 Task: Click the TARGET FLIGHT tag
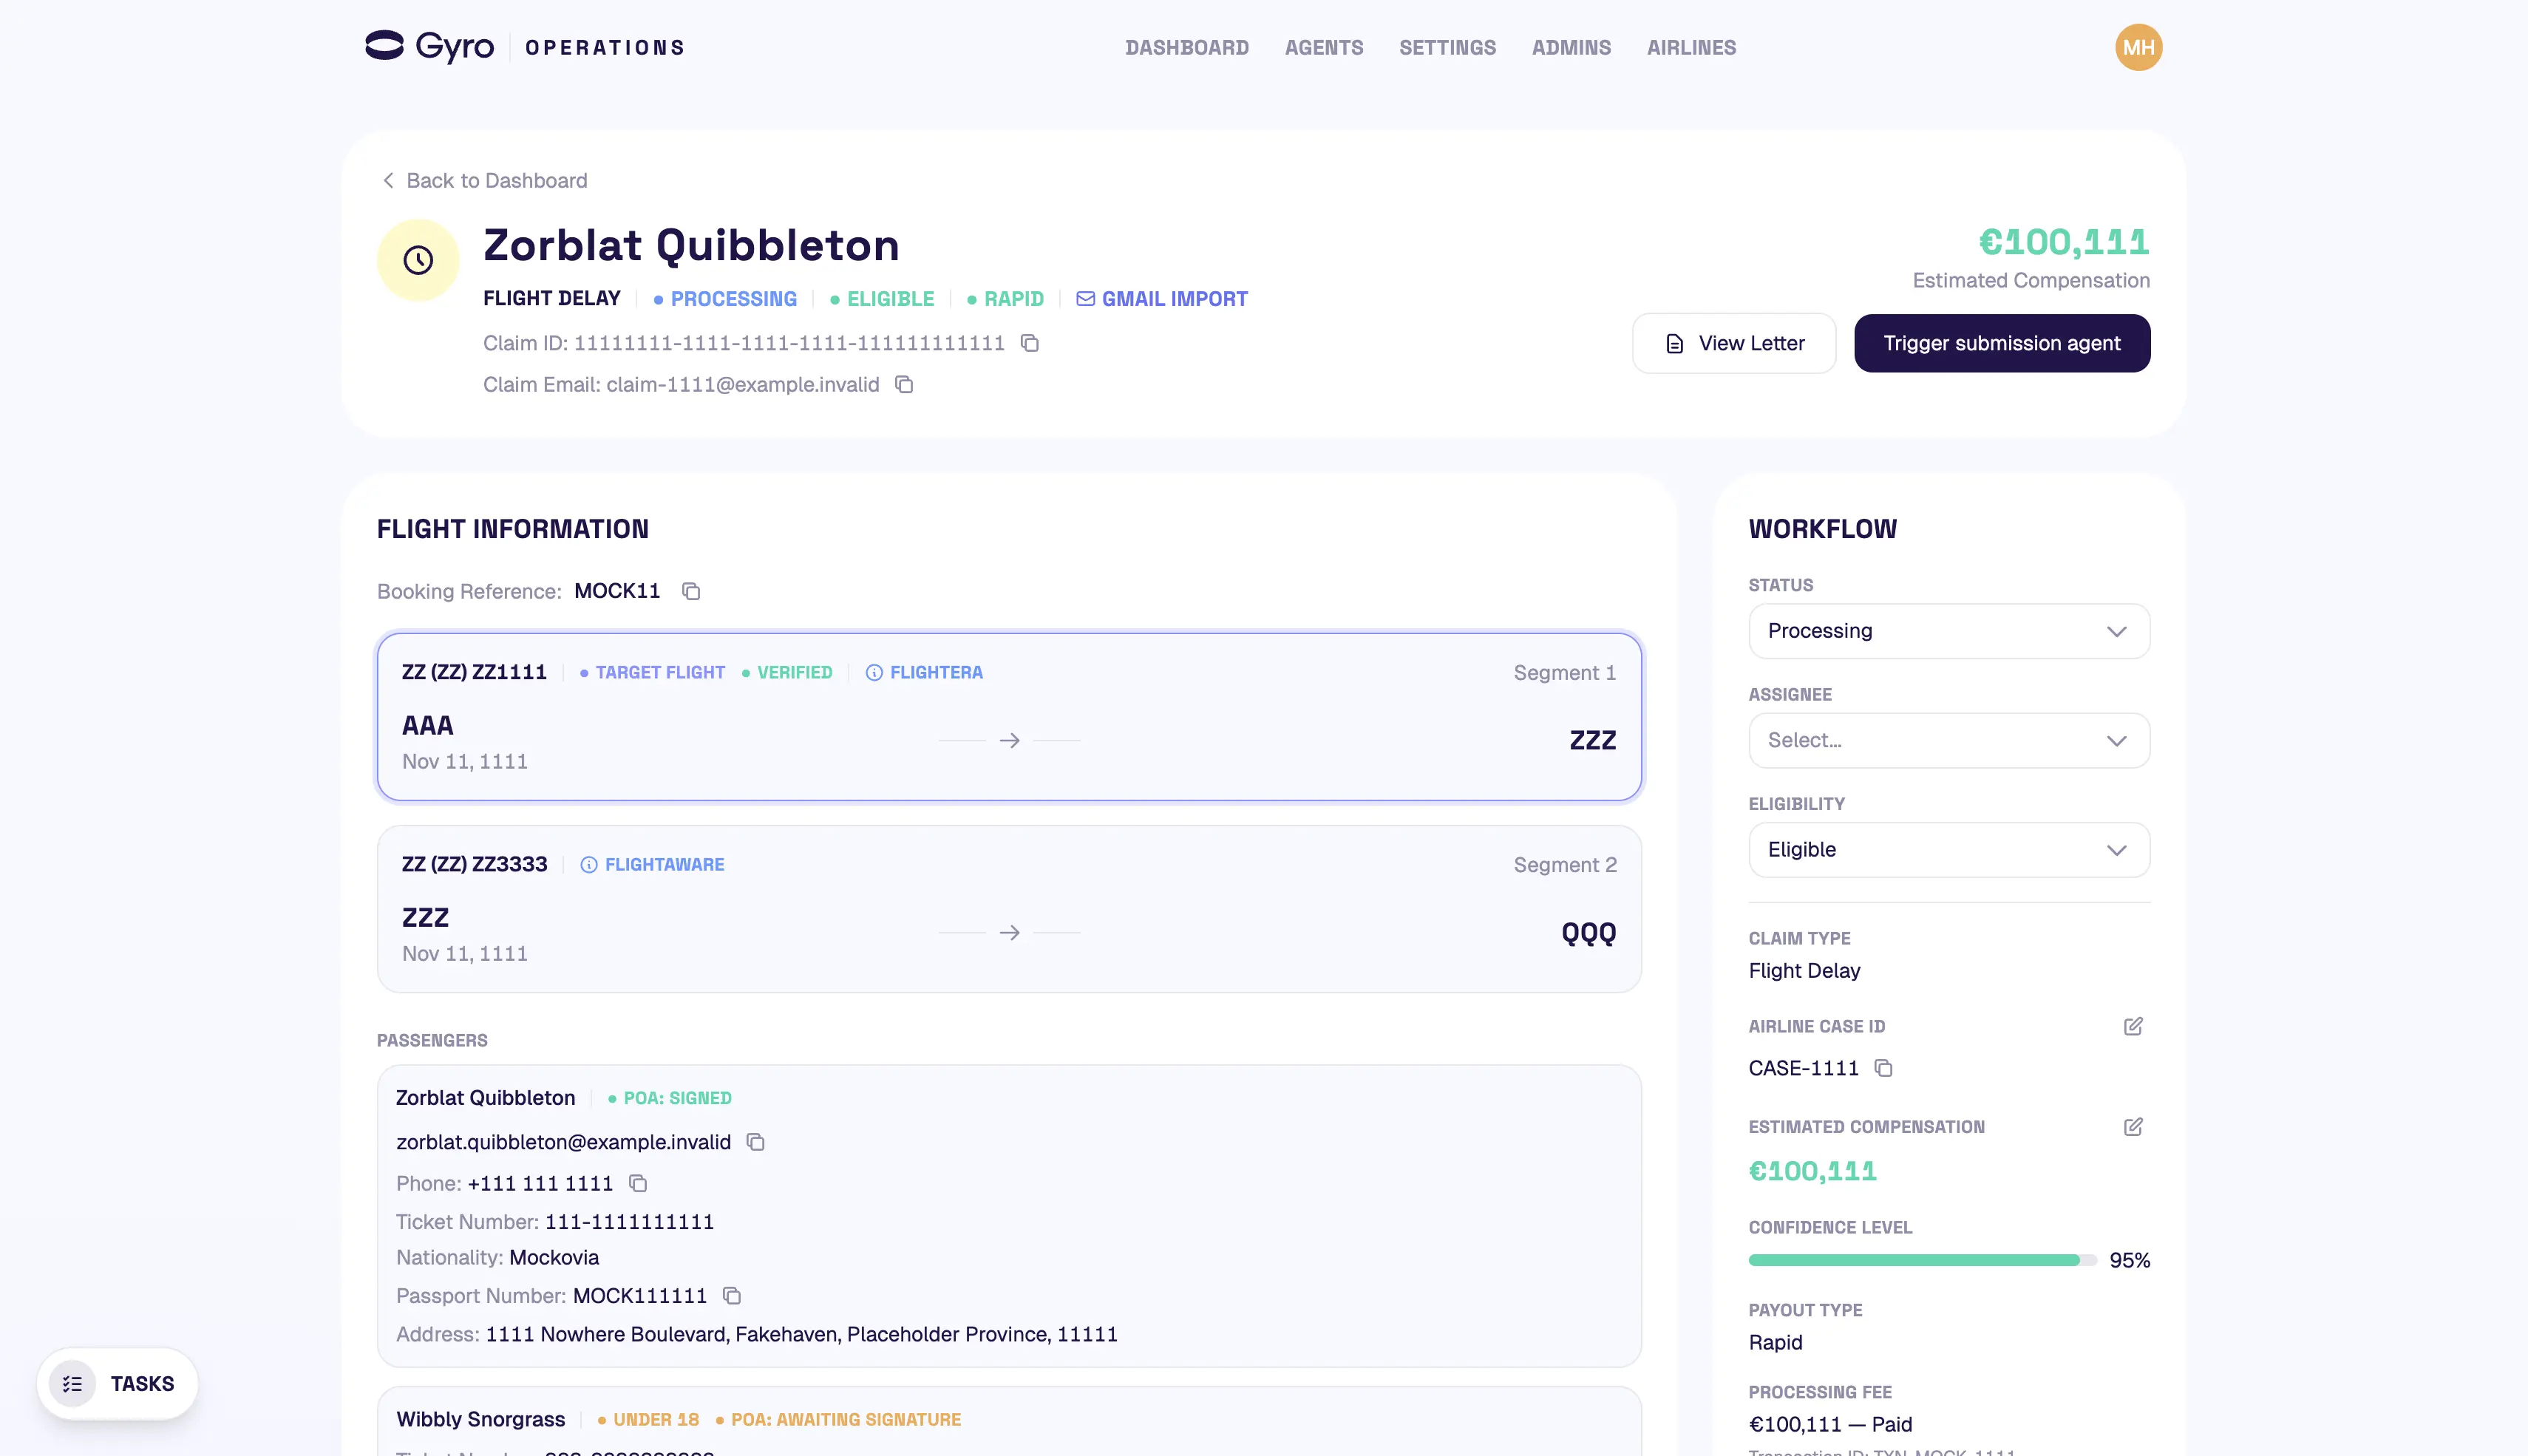(x=652, y=673)
